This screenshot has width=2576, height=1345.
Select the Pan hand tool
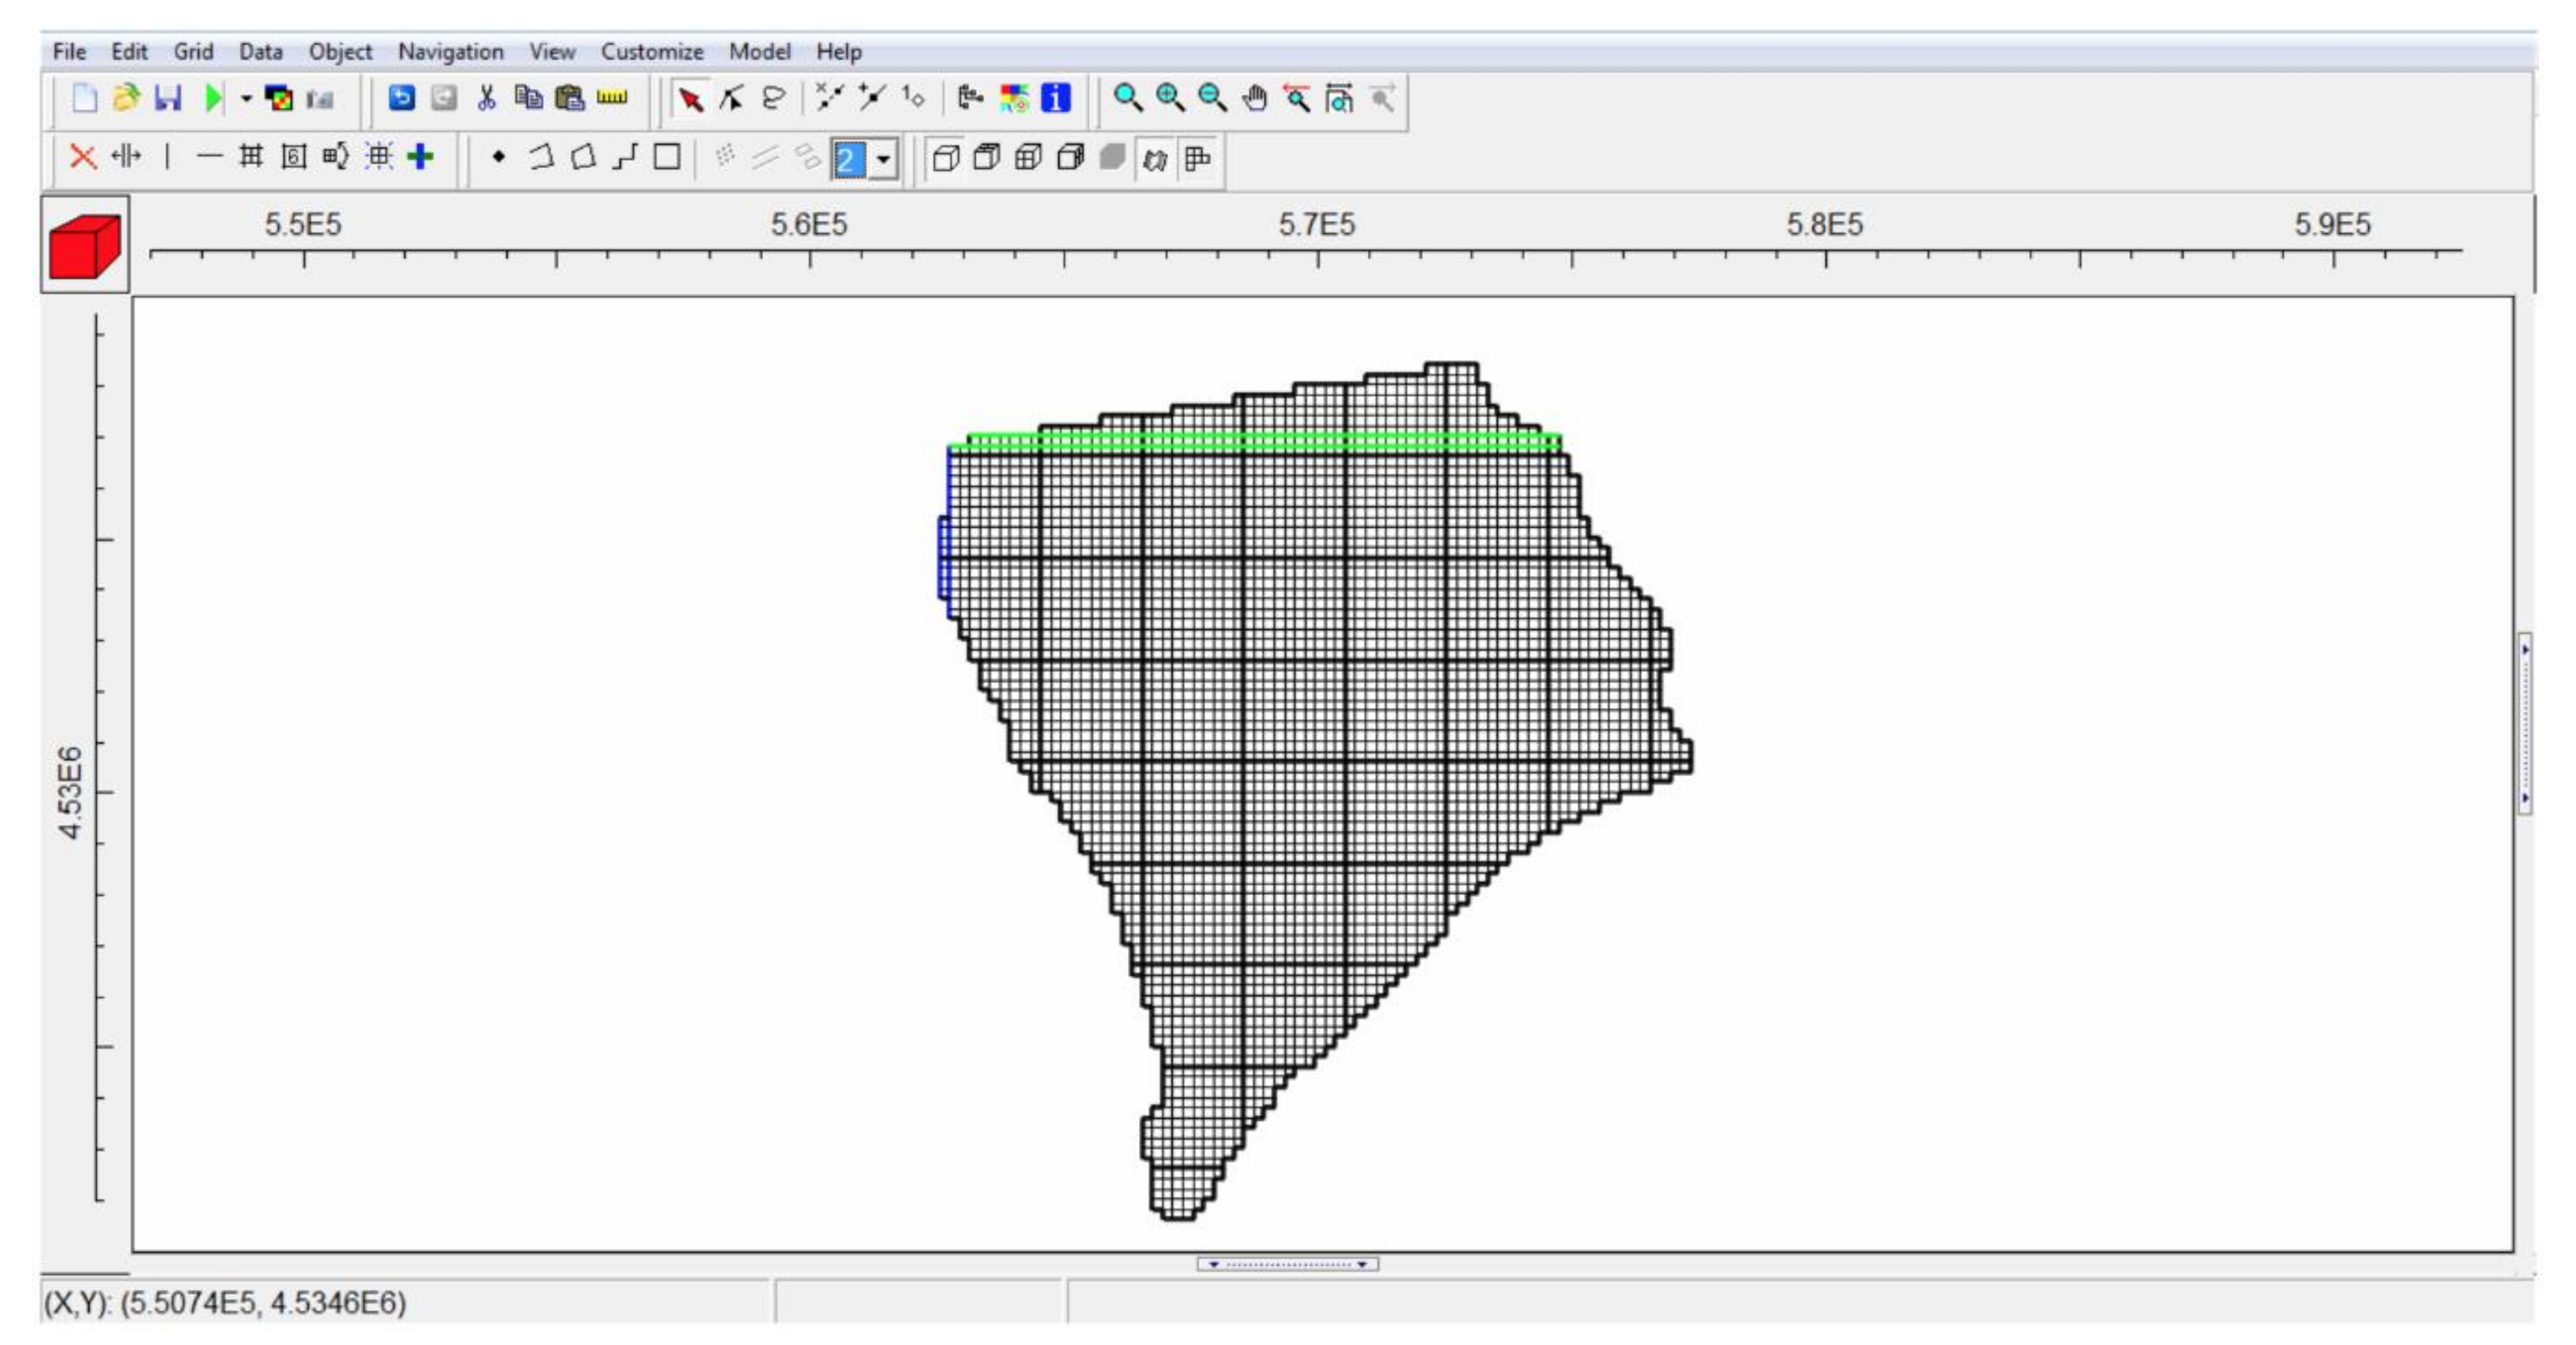pos(1255,98)
